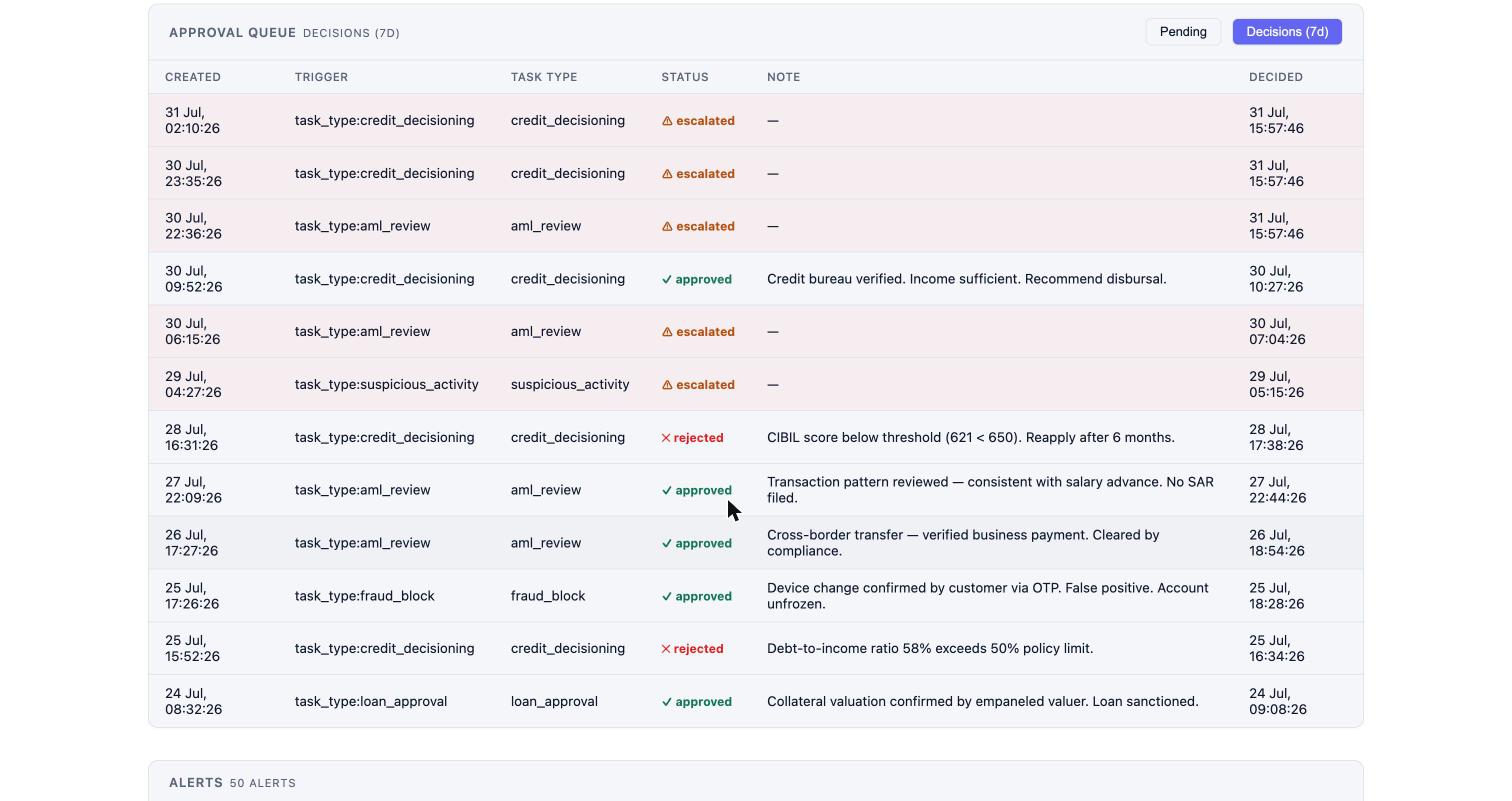This screenshot has width=1512, height=801.
Task: Click the decided time 27 Jul, 22:44:26
Action: point(1276,490)
